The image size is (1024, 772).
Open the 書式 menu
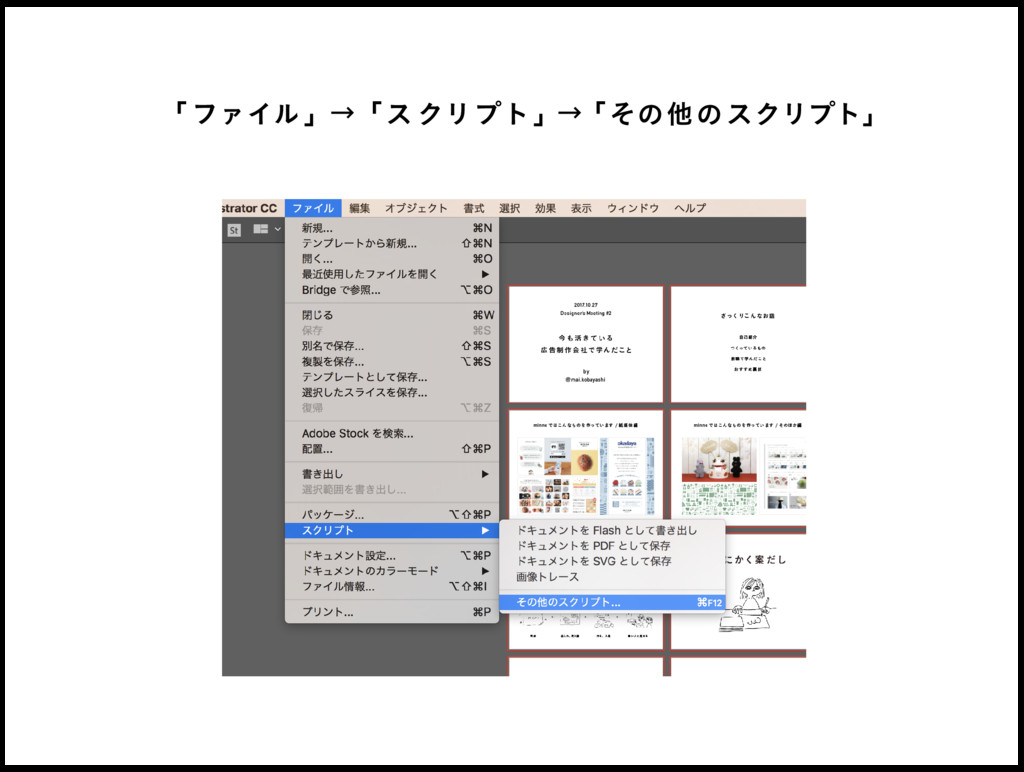474,208
